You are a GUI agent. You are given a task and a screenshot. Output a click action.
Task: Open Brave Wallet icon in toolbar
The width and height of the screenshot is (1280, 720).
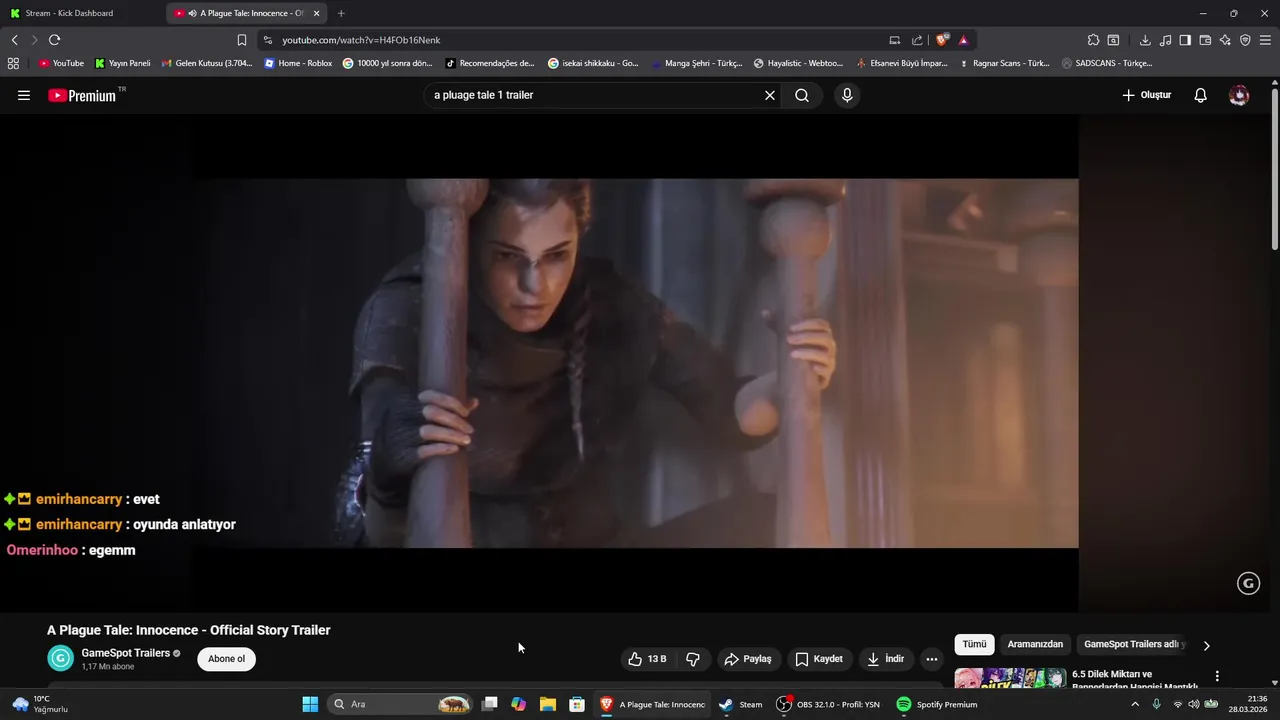click(1205, 40)
